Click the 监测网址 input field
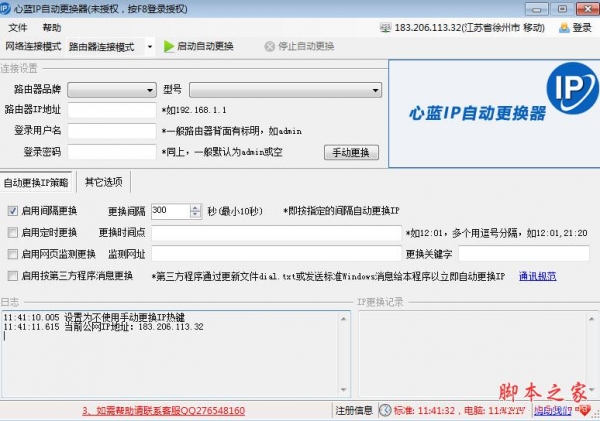Image resolution: width=600 pixels, height=421 pixels. tap(276, 254)
